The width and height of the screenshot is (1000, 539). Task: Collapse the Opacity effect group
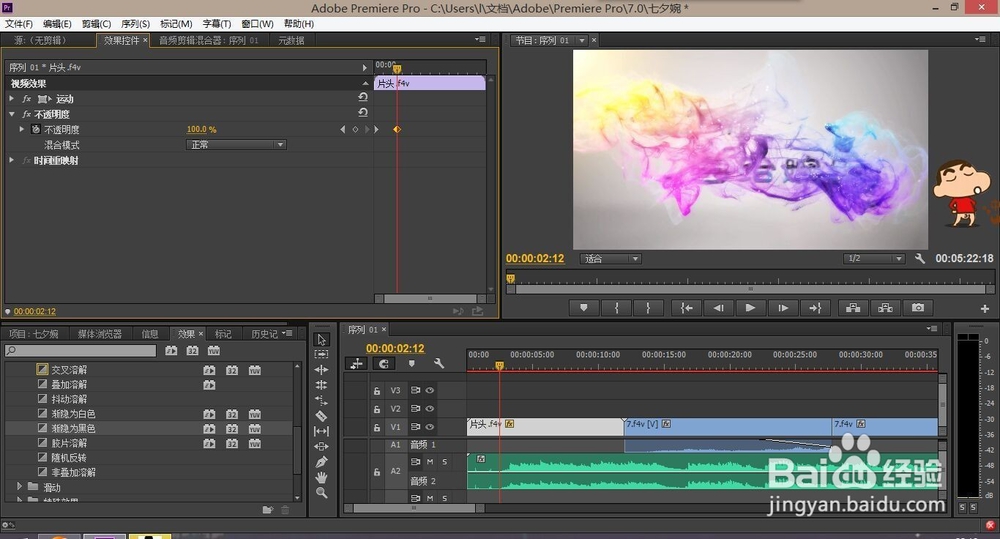point(11,114)
